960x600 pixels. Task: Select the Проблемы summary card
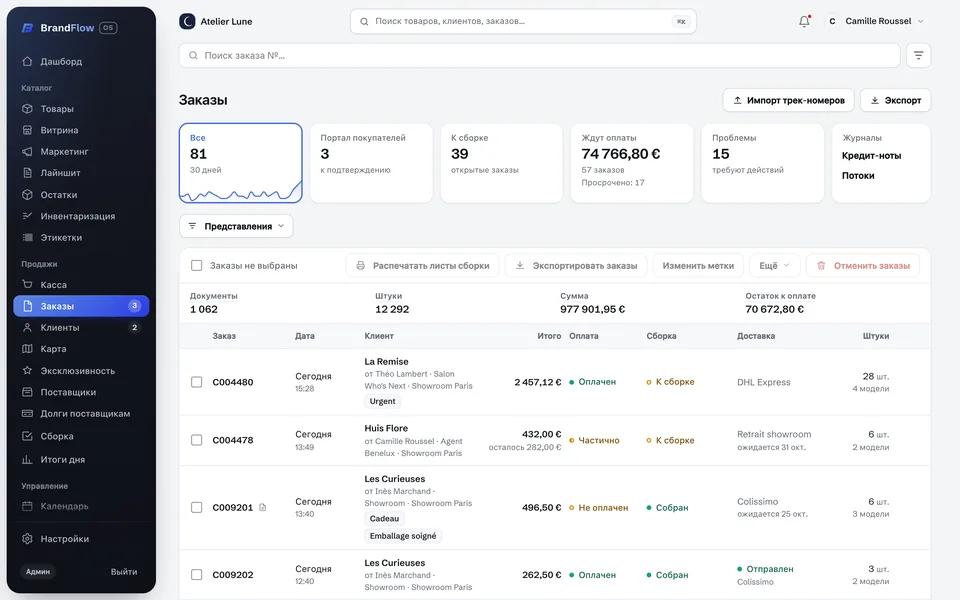pos(762,163)
